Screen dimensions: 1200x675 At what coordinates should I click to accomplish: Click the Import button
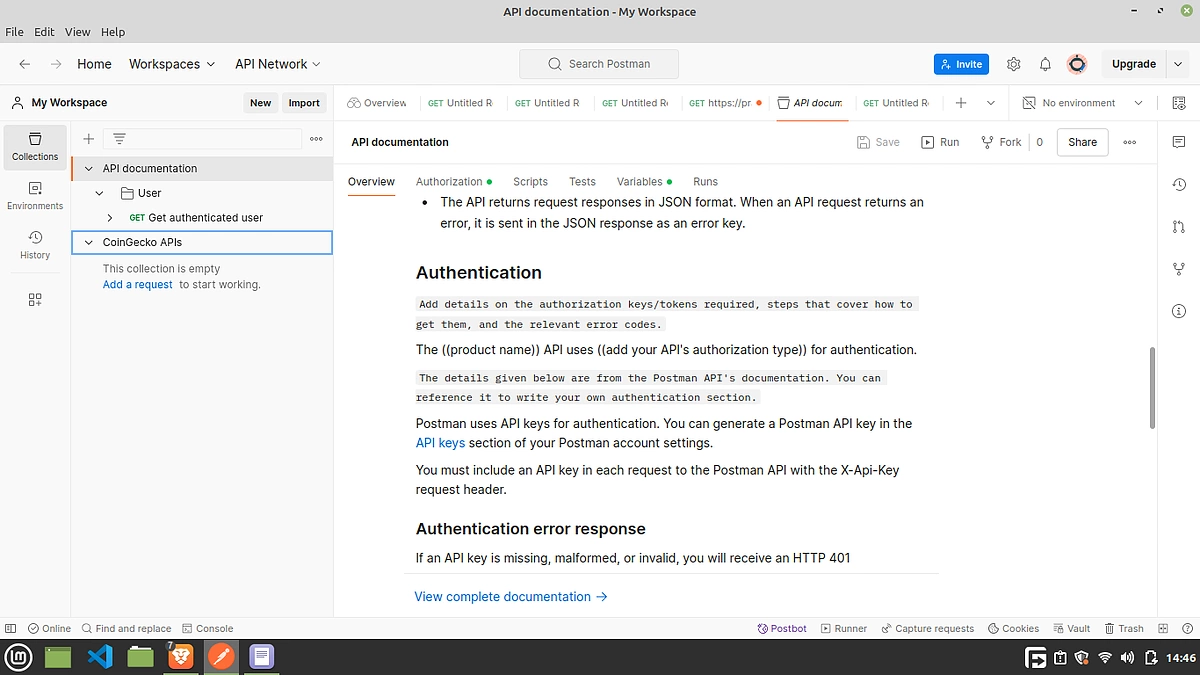[x=304, y=103]
